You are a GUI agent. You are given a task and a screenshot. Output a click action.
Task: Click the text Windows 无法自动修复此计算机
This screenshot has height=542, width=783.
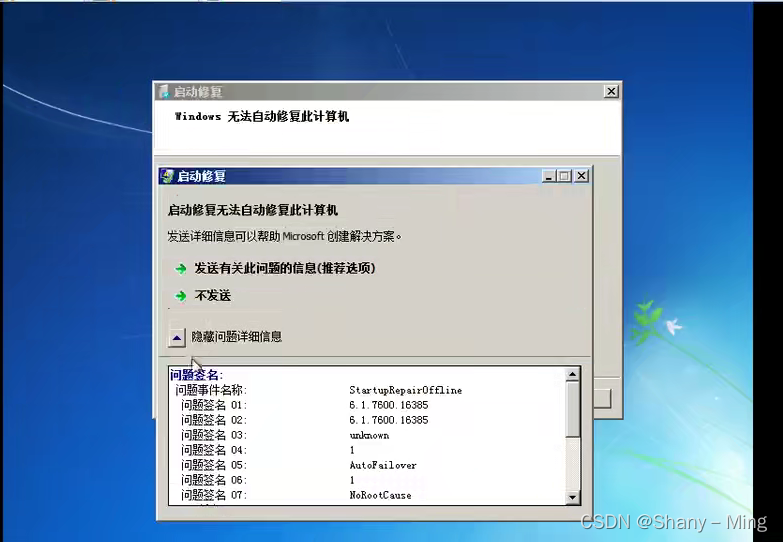click(262, 116)
